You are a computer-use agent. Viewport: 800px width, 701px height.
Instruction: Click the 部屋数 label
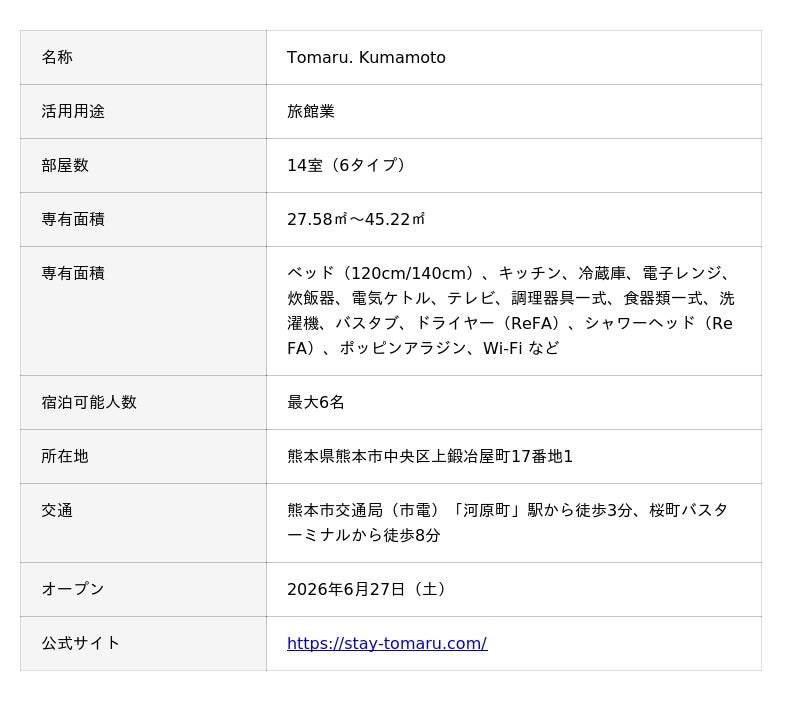point(65,165)
